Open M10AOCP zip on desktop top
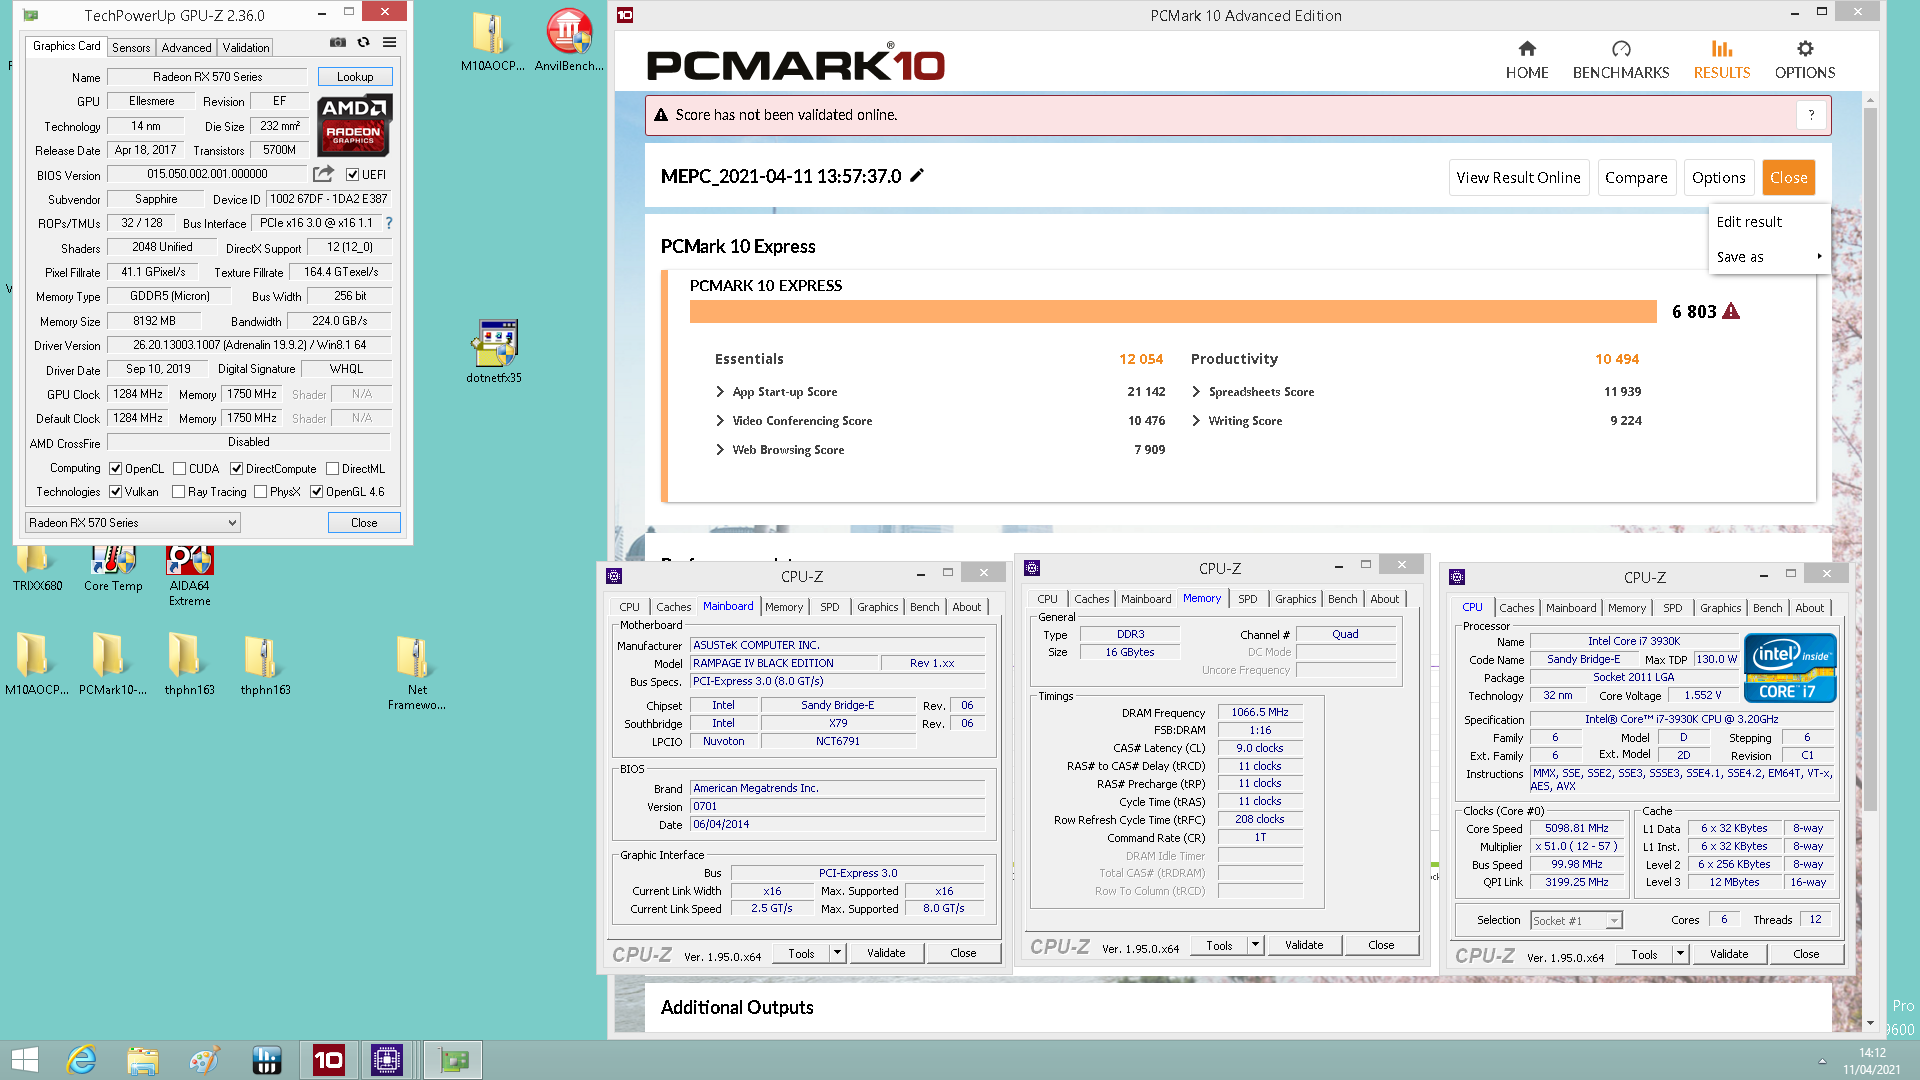The width and height of the screenshot is (1920, 1080). [491, 43]
